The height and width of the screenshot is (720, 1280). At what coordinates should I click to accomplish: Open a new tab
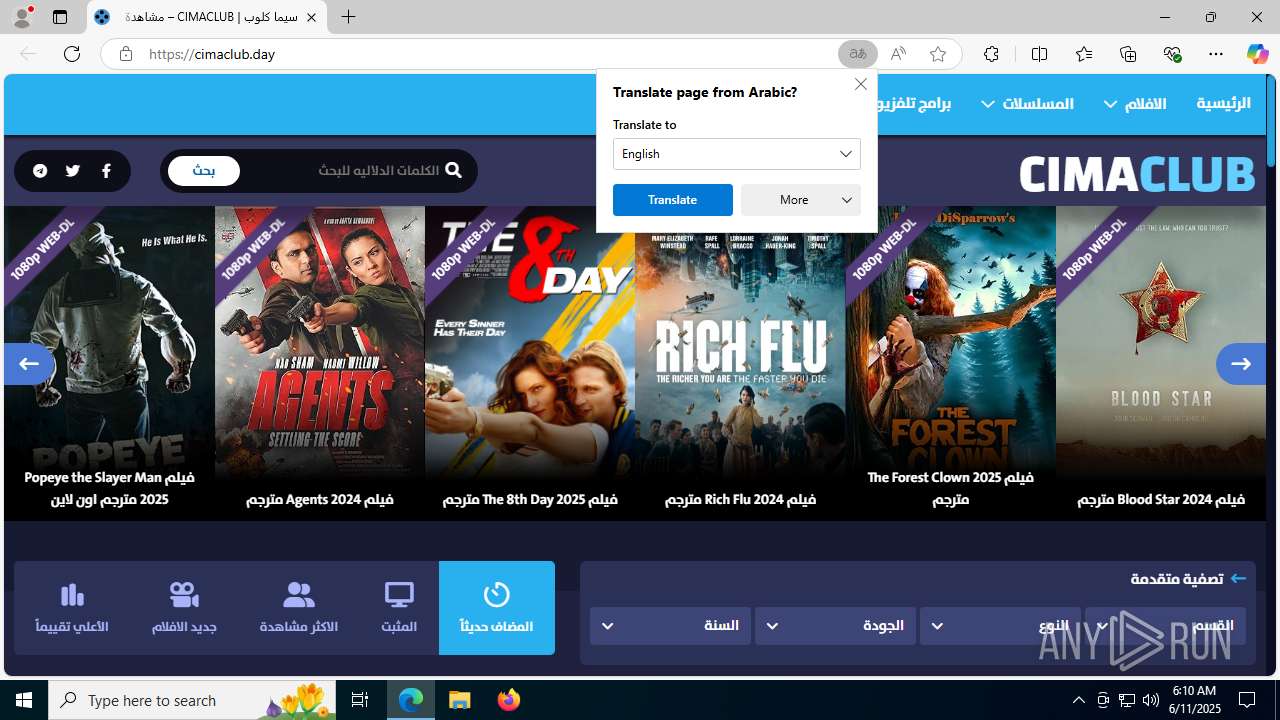[x=348, y=17]
